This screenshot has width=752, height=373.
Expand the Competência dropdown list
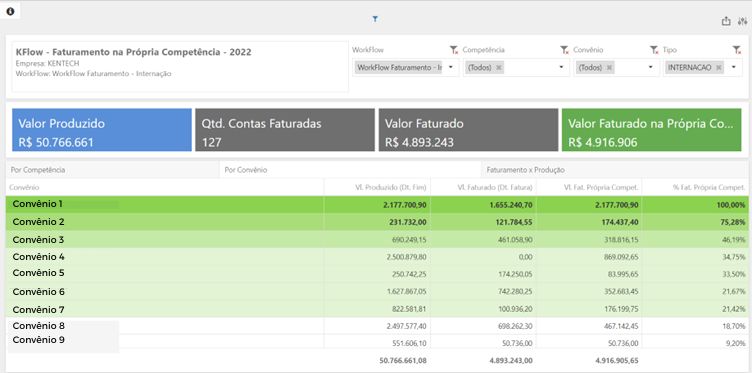pyautogui.click(x=561, y=68)
